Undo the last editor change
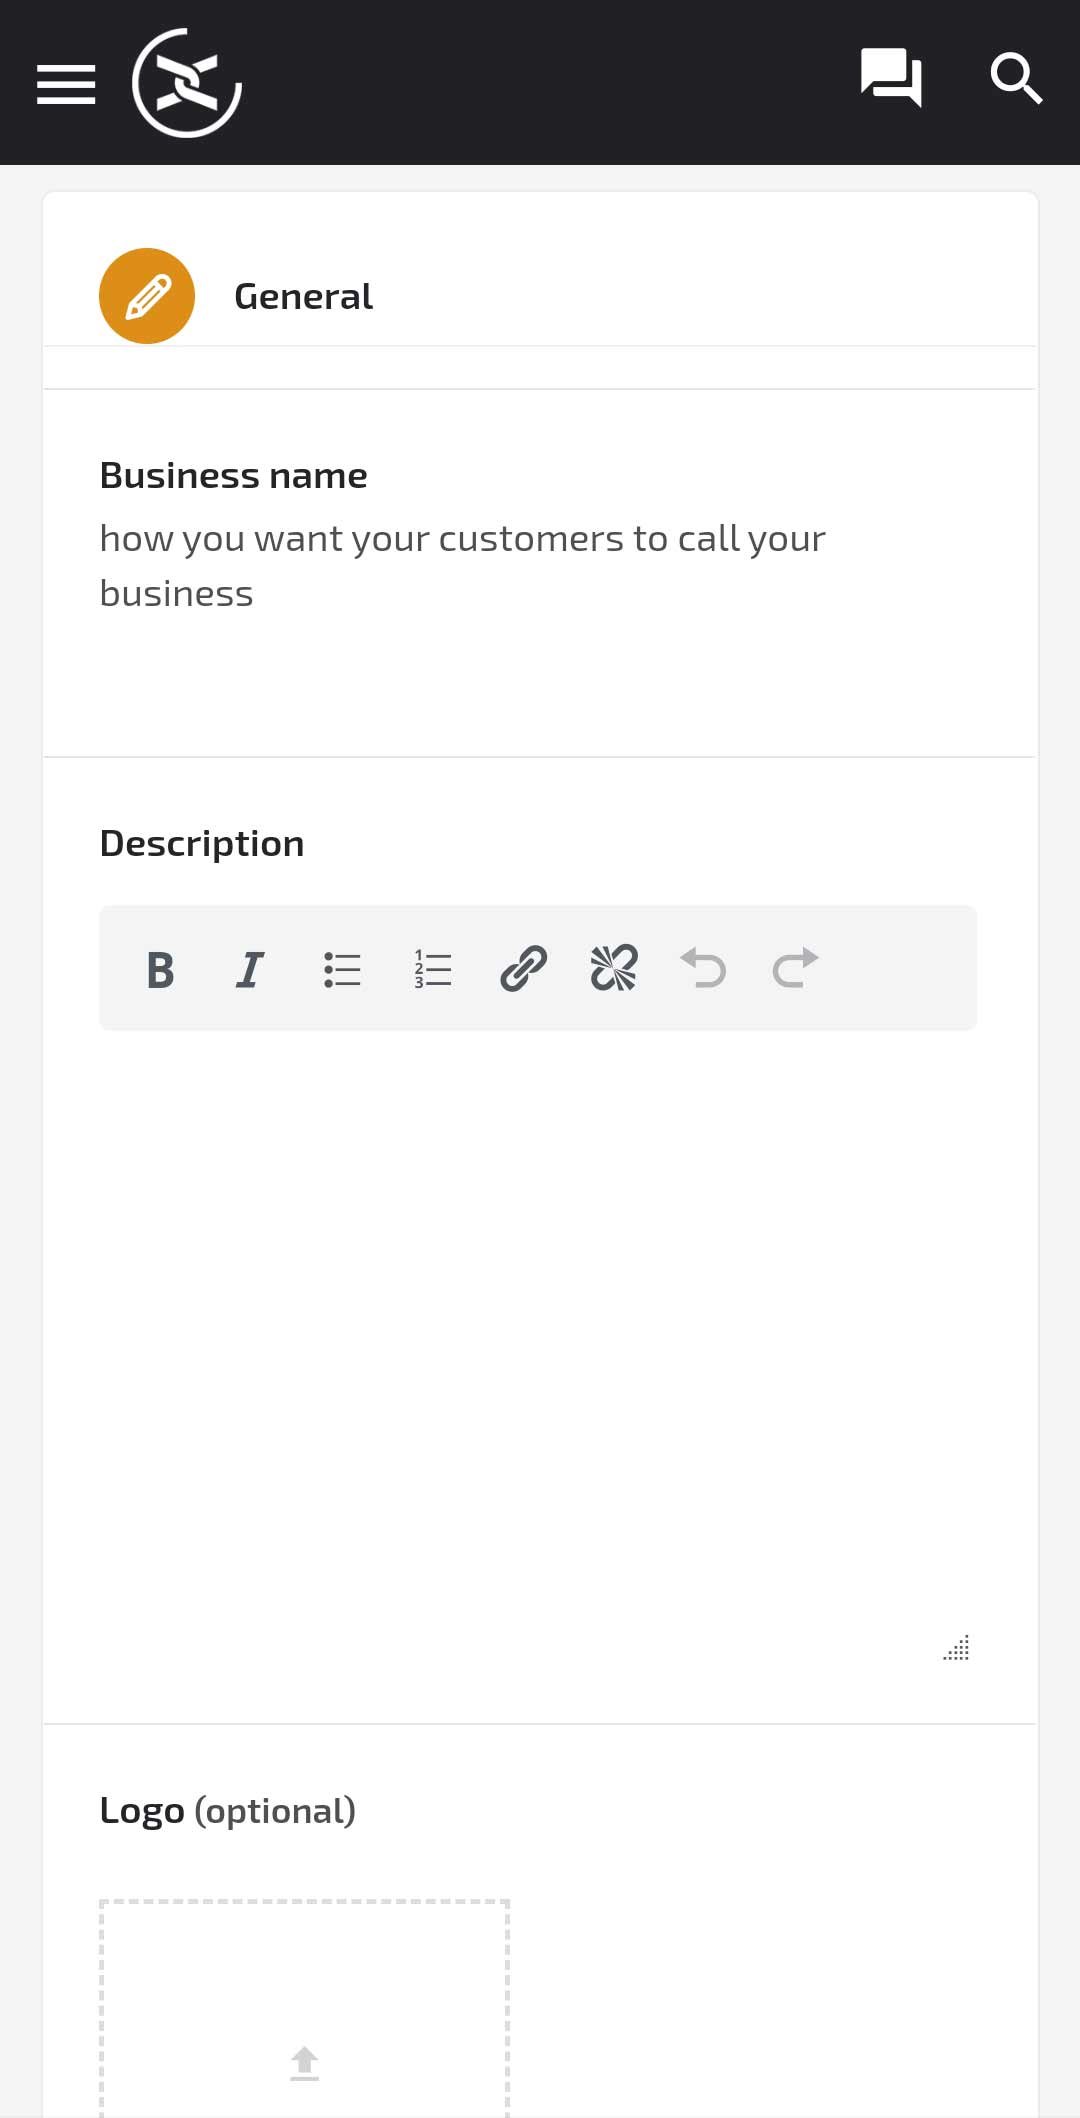The image size is (1080, 2118). (704, 969)
